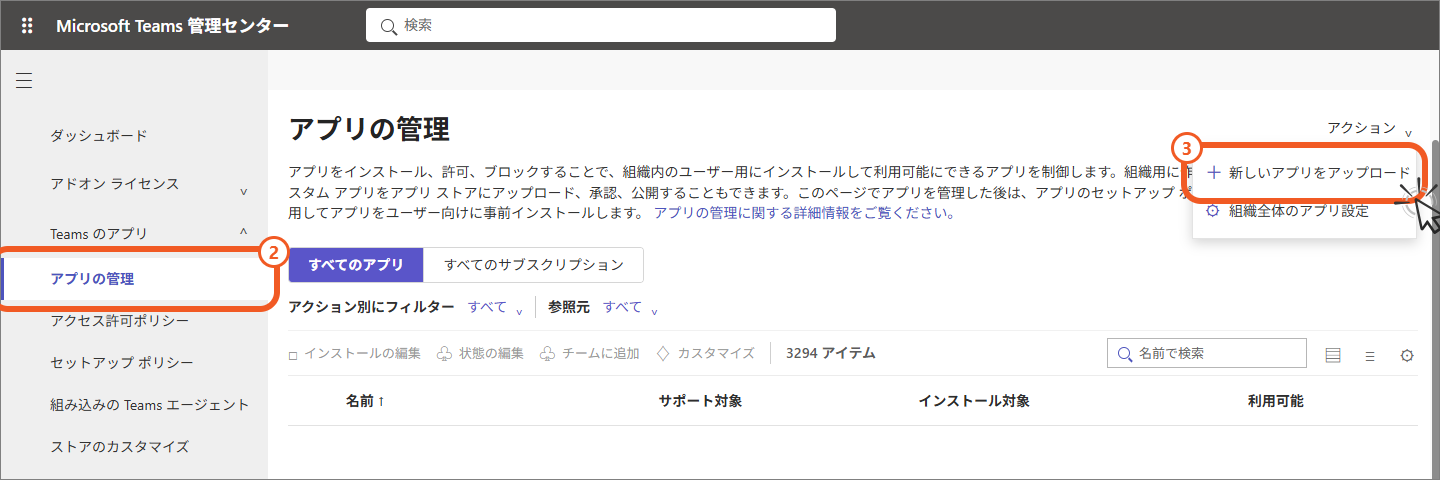Open アクション別にフィルター すべて dropdown

pos(496,308)
